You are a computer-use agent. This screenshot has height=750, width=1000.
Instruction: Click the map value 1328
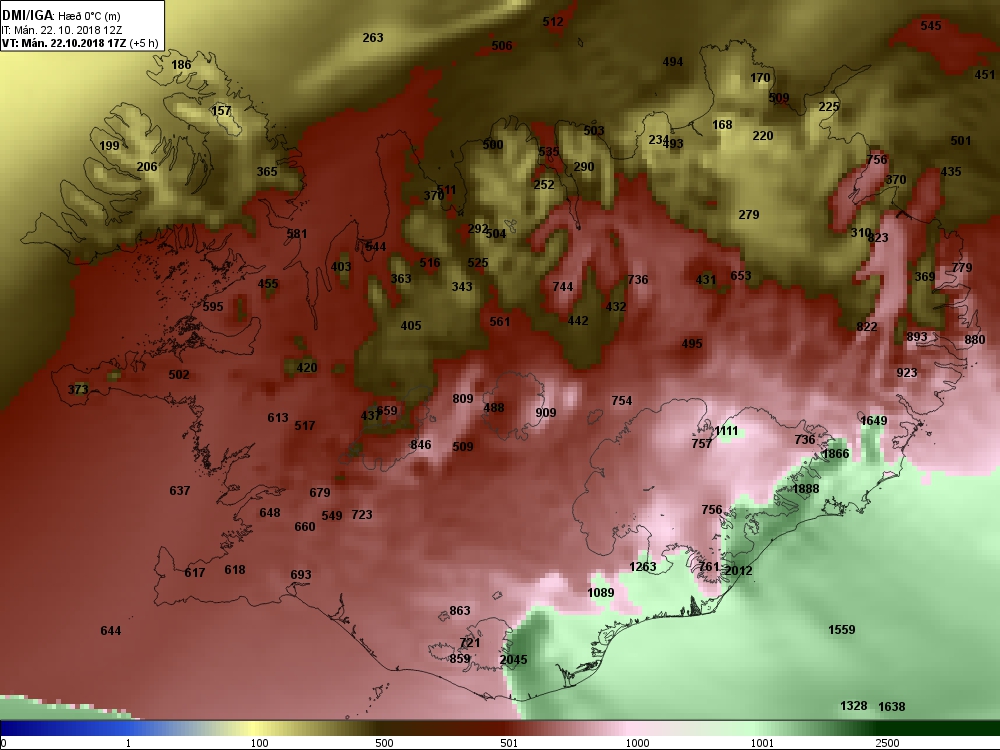853,705
